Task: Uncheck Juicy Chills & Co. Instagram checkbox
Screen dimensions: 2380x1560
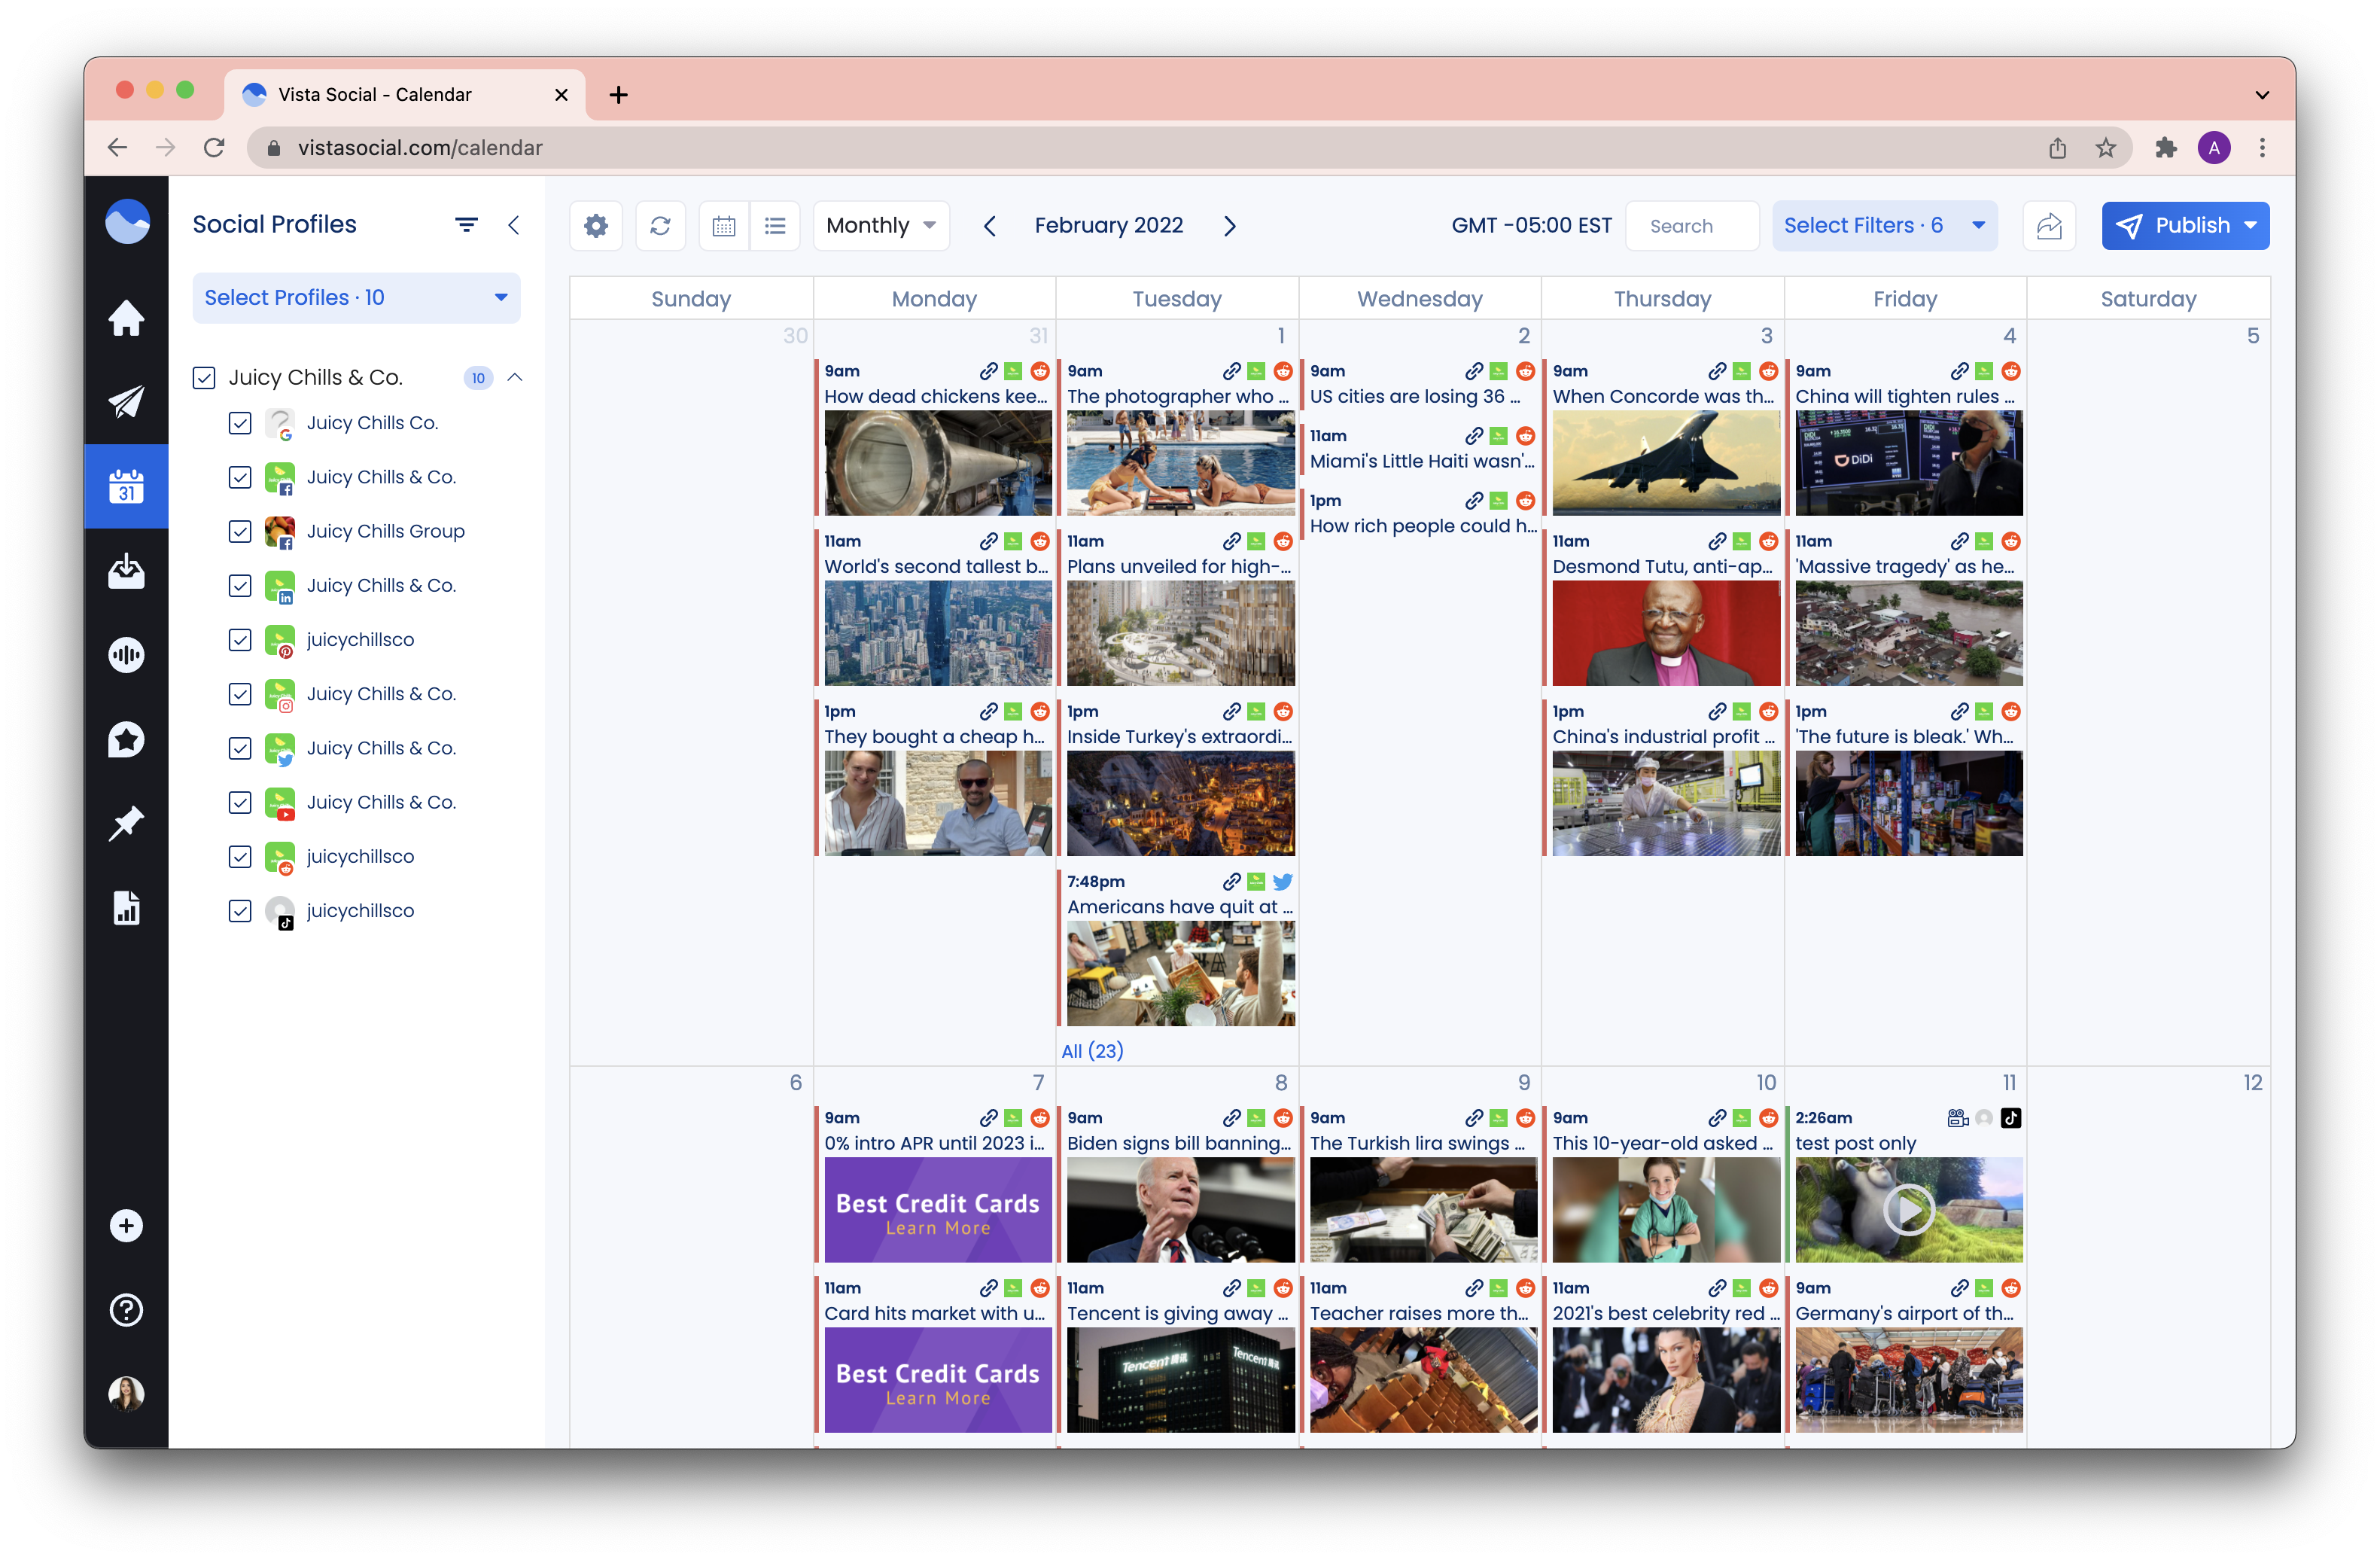Action: click(240, 694)
